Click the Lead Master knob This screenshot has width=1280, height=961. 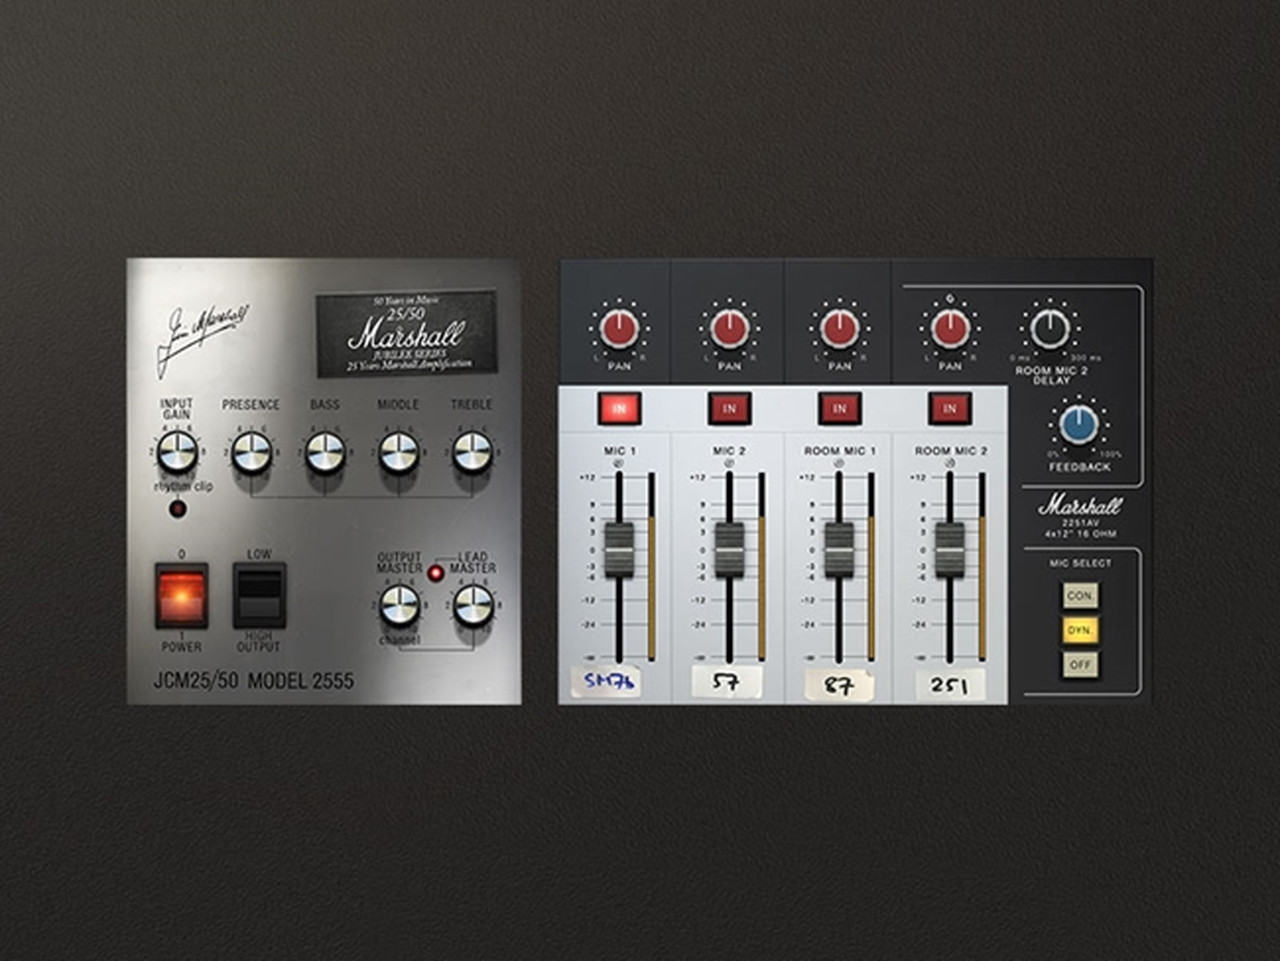click(473, 605)
